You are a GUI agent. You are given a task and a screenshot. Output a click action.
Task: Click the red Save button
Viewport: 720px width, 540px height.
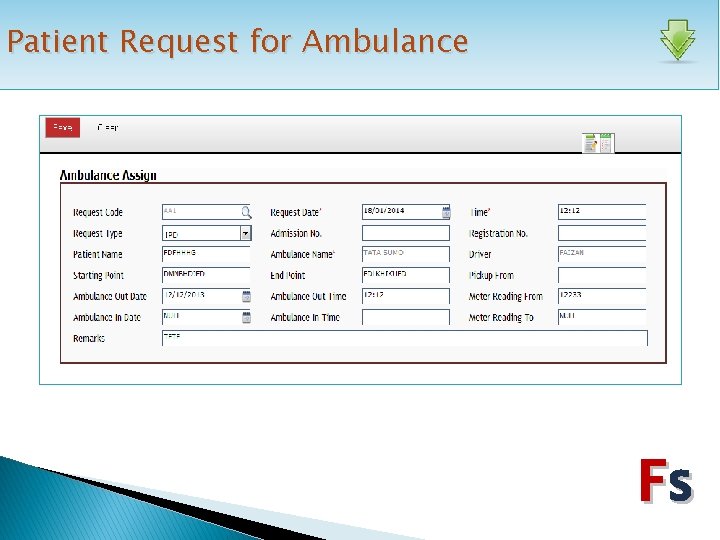tap(62, 127)
